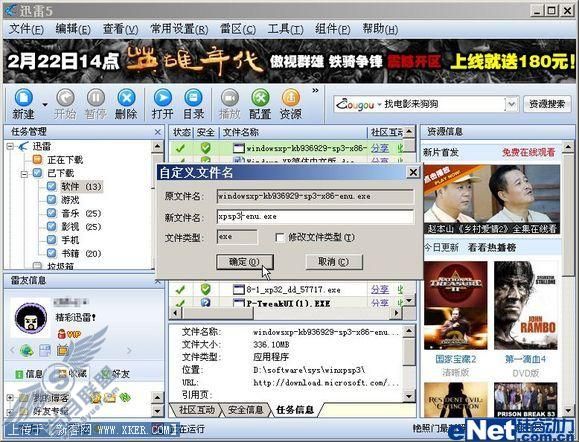Collapse the 已下载 tree node
Image resolution: width=579 pixels, height=442 pixels.
[x=24, y=174]
